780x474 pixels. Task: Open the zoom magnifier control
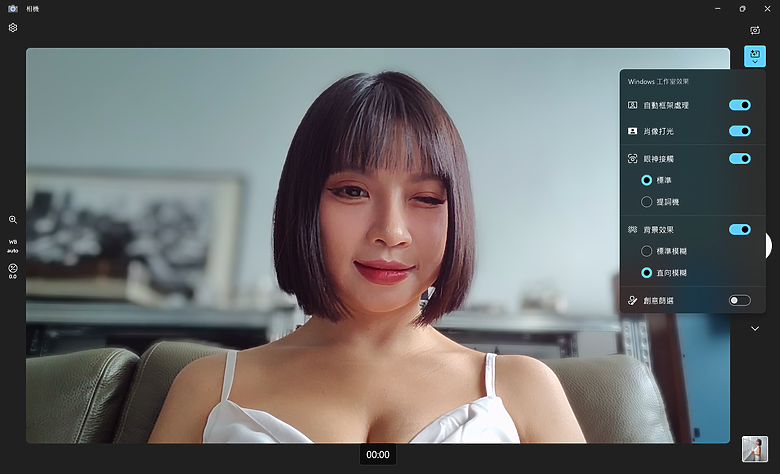(x=13, y=219)
